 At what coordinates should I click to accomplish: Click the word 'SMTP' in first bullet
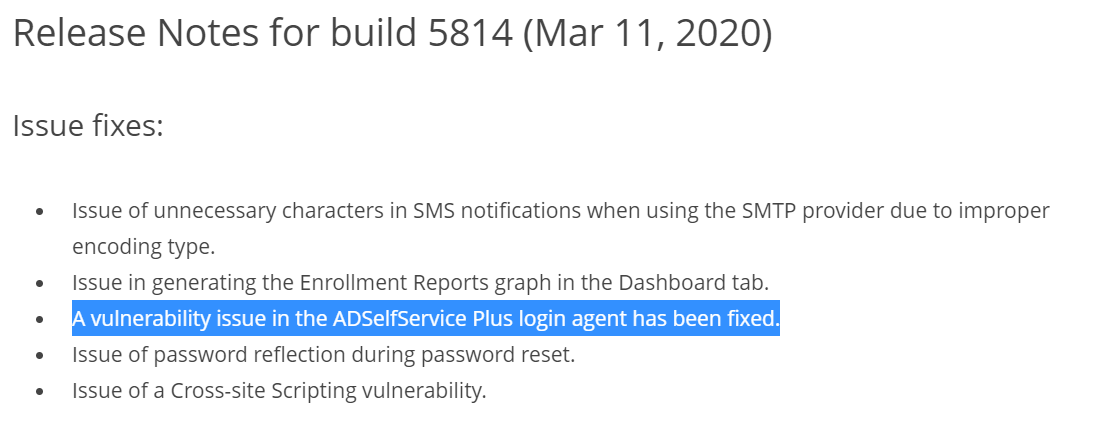[768, 210]
